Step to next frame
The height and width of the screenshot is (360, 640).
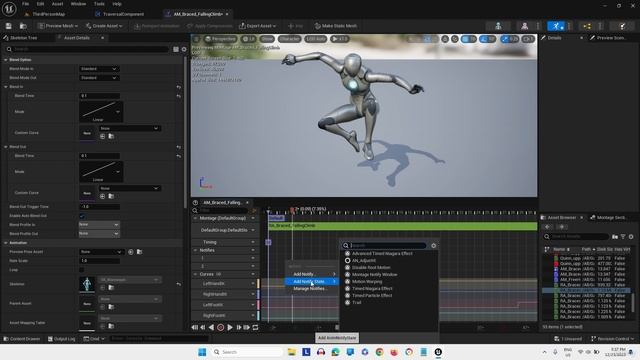click(x=238, y=327)
